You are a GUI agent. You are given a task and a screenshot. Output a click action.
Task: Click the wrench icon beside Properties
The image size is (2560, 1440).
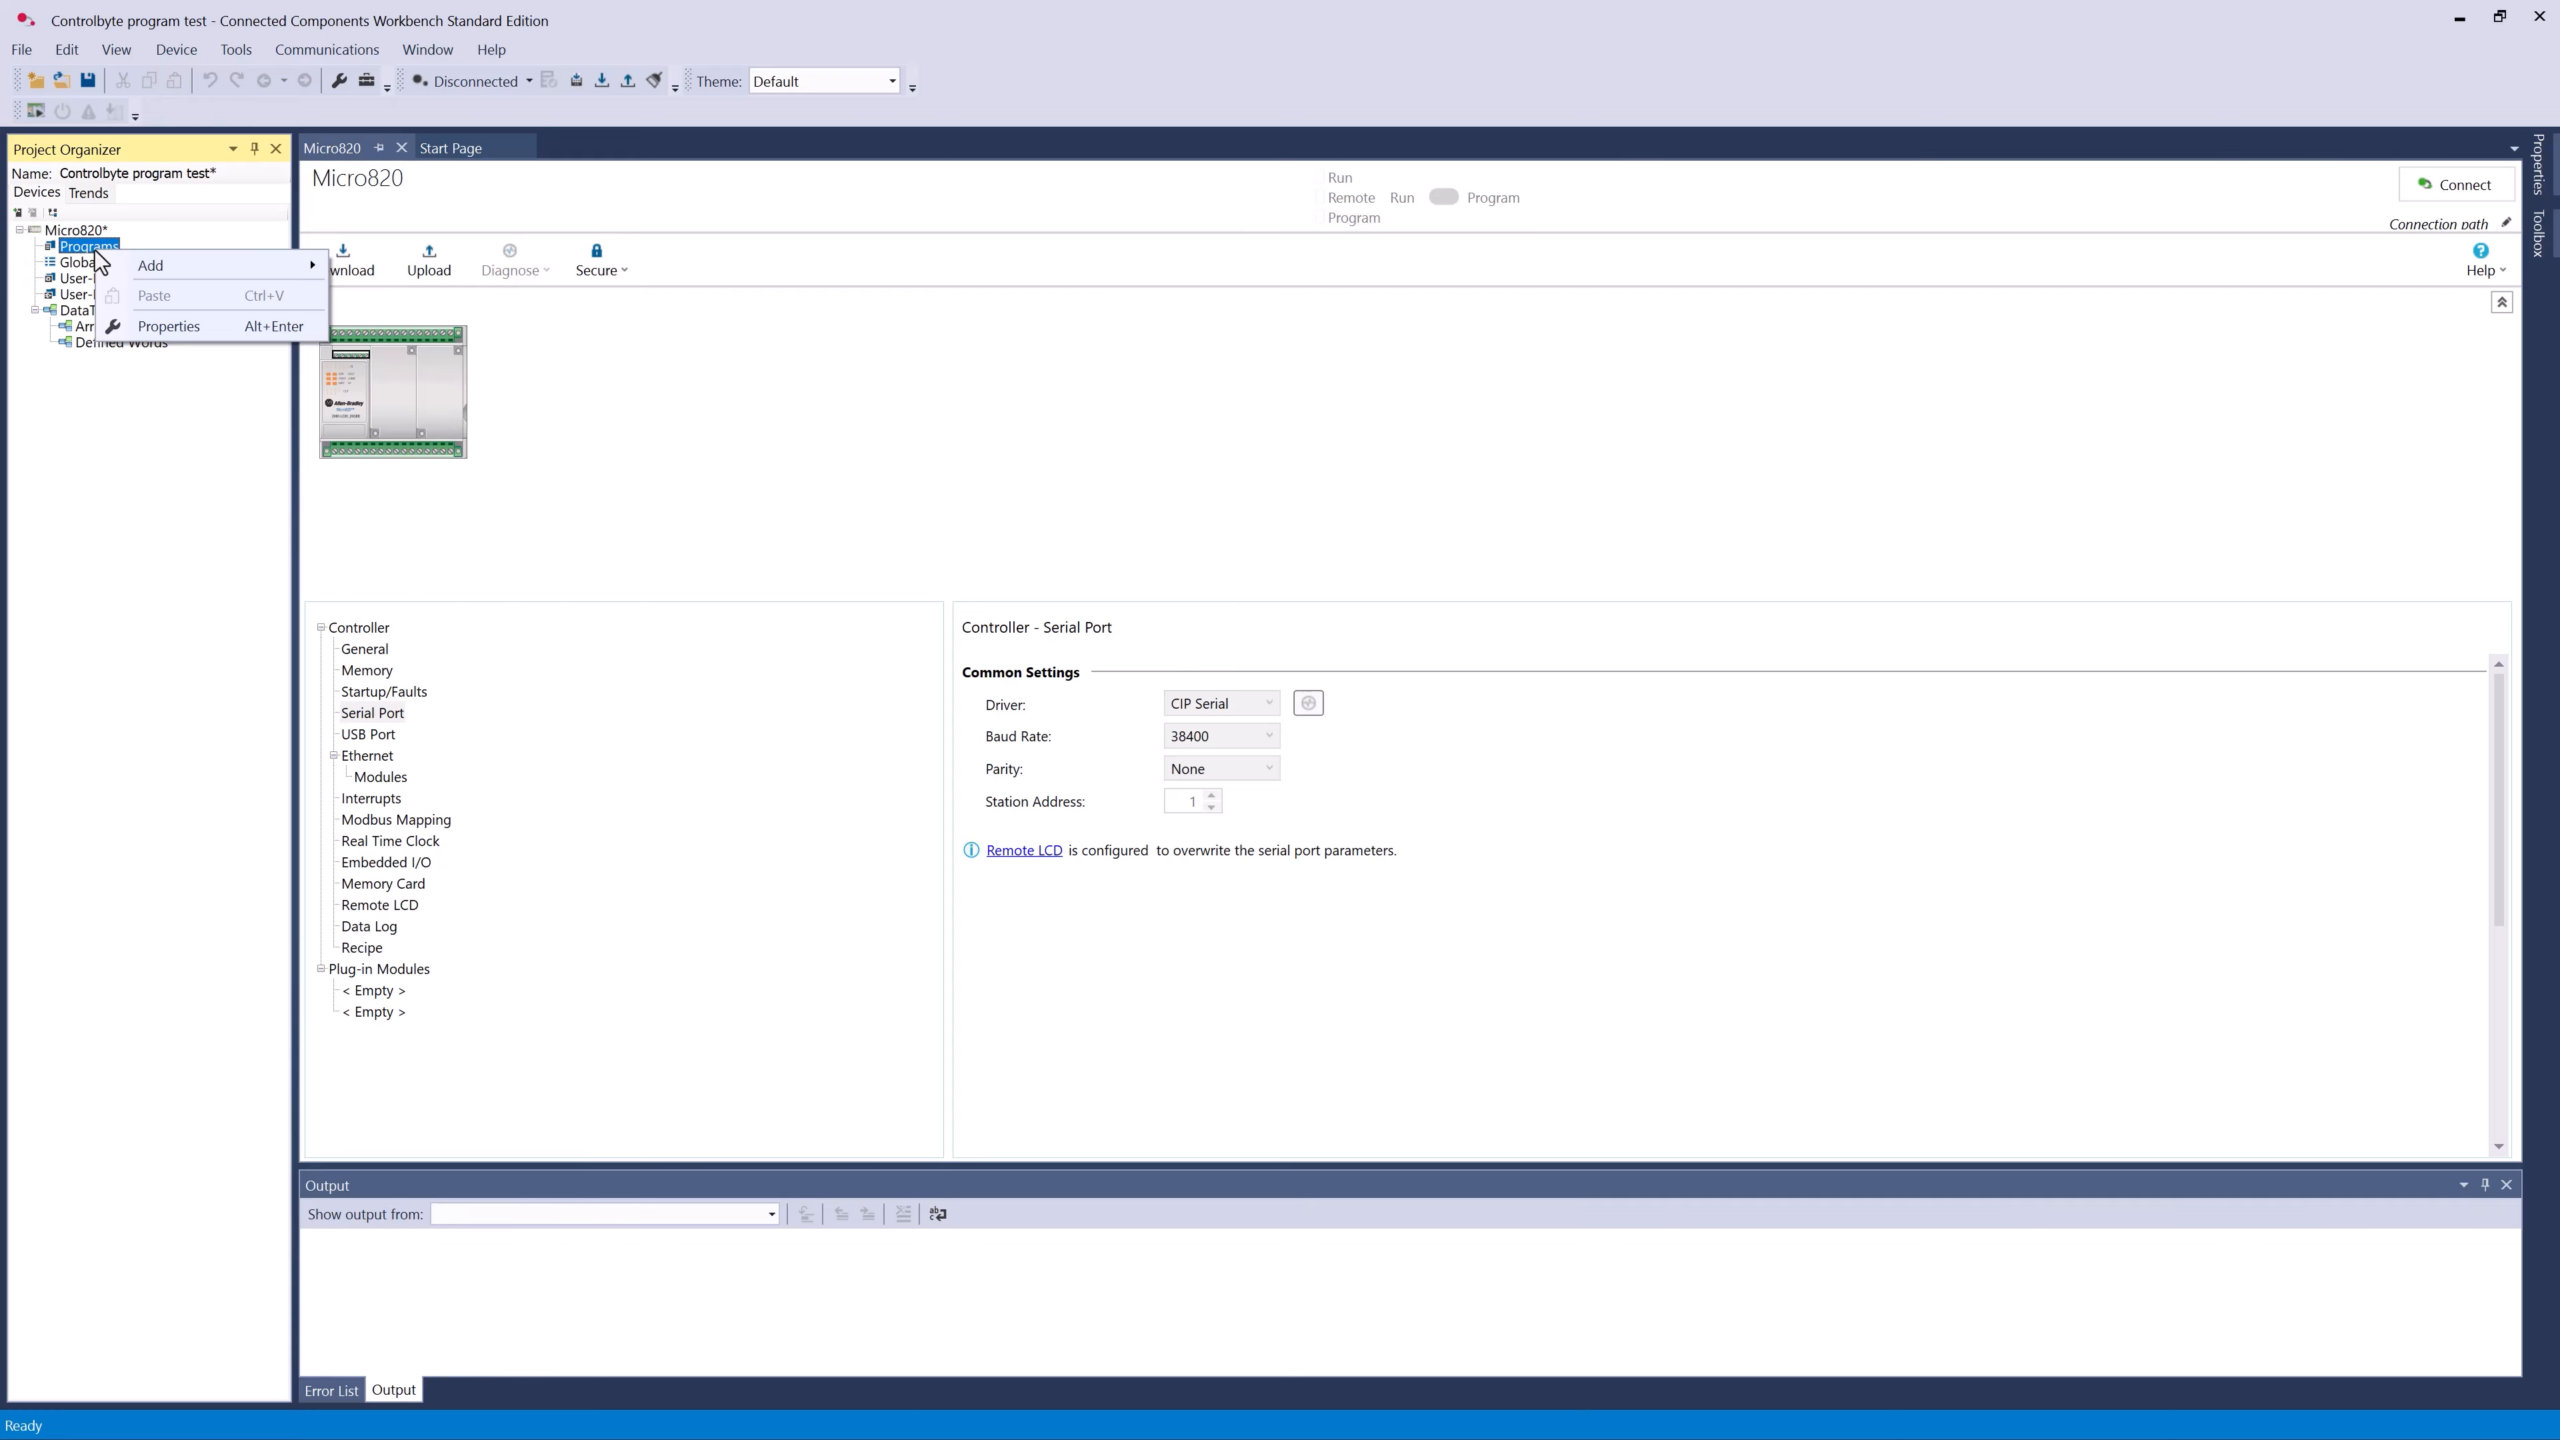tap(113, 326)
